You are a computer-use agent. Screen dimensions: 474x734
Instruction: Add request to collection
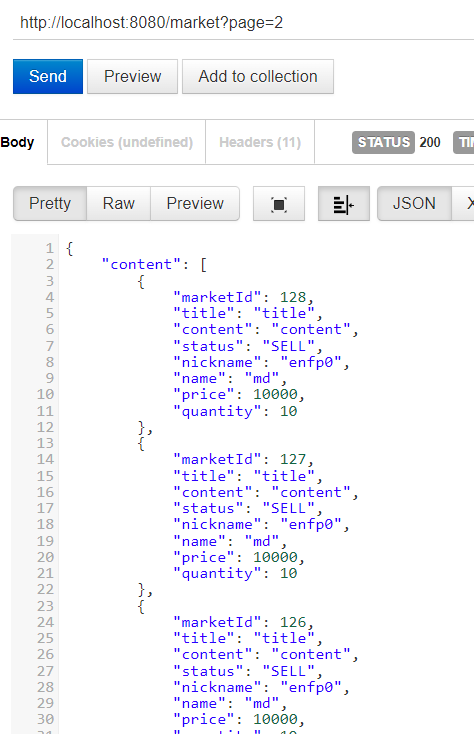[x=258, y=76]
